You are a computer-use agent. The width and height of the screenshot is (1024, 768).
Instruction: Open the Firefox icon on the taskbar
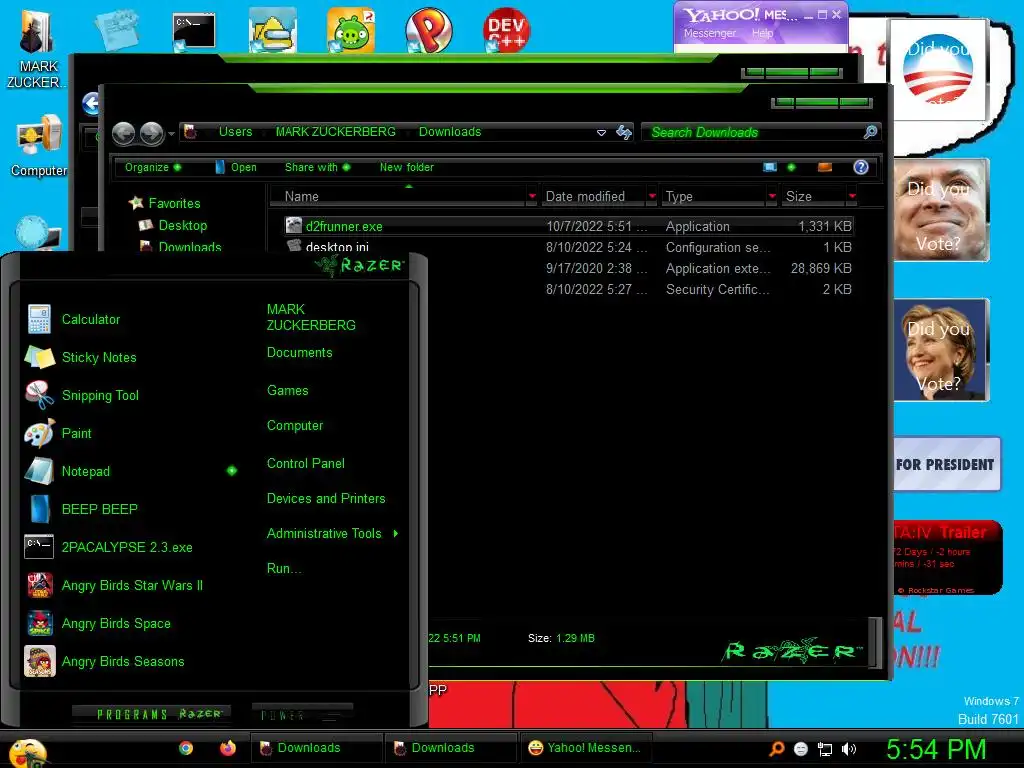[x=227, y=748]
